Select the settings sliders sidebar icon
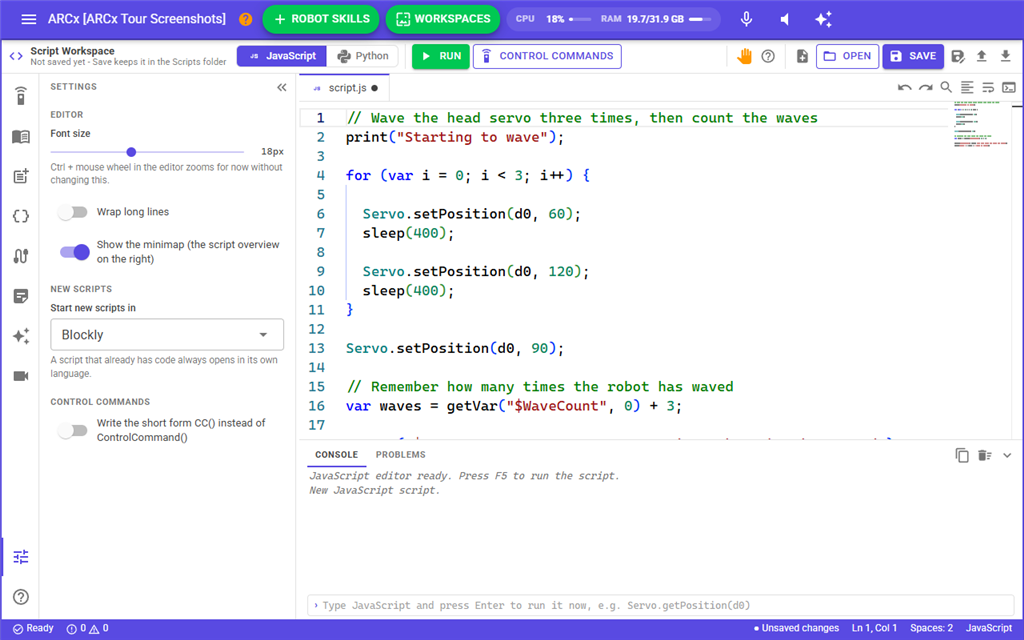 tap(21, 557)
